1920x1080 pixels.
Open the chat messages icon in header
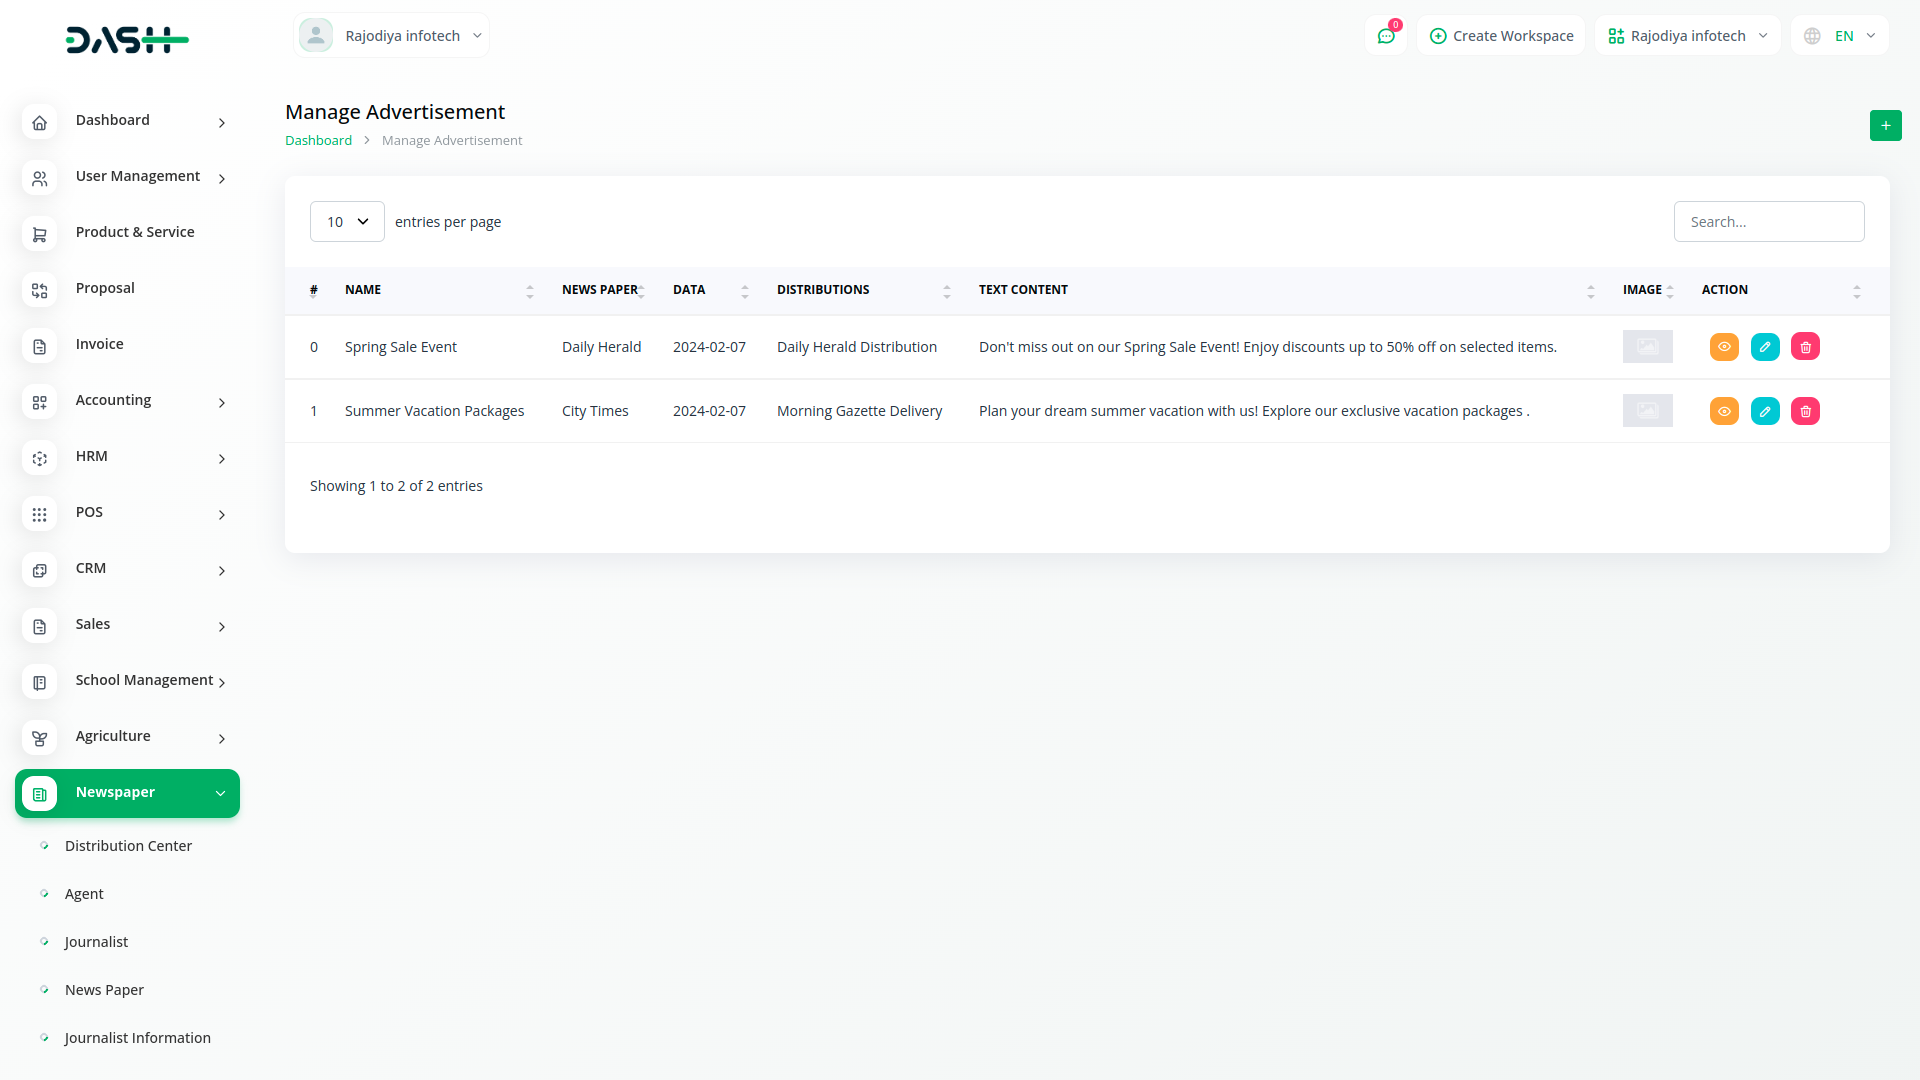[1386, 36]
